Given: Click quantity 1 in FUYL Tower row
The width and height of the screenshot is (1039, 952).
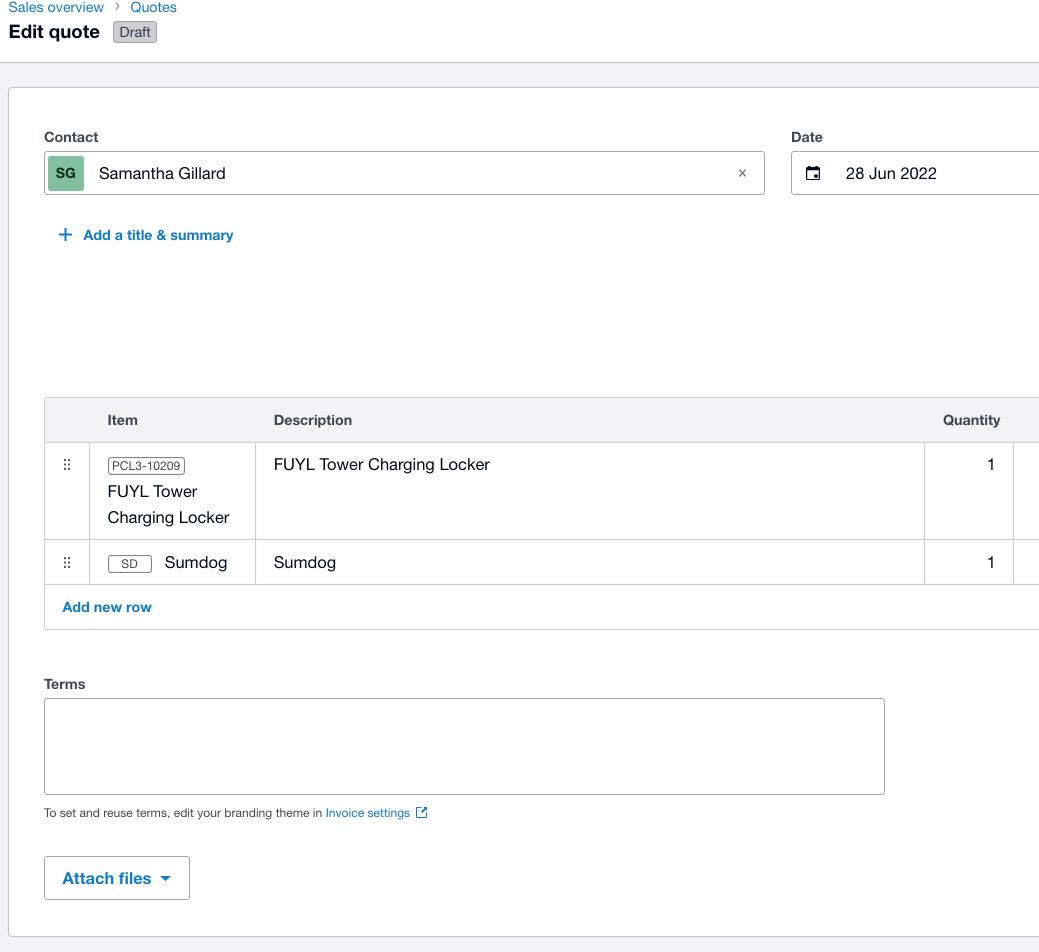Looking at the screenshot, I should tap(969, 491).
